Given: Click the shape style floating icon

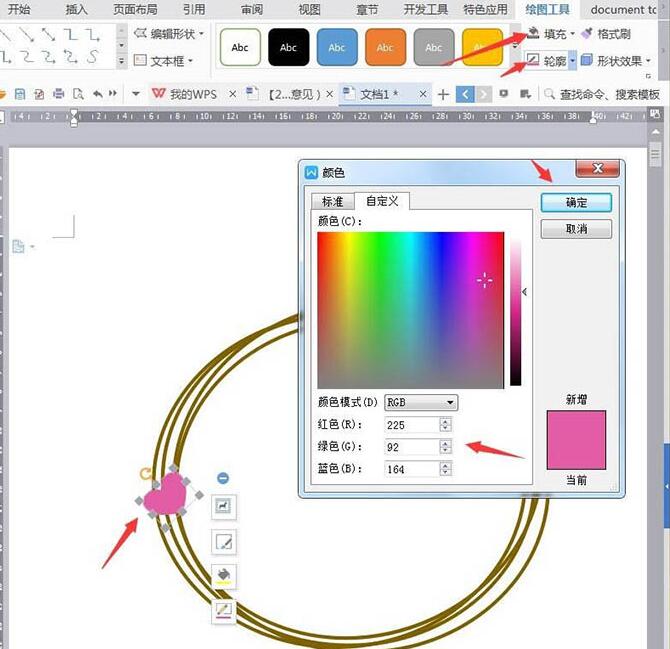Looking at the screenshot, I should tap(224, 542).
